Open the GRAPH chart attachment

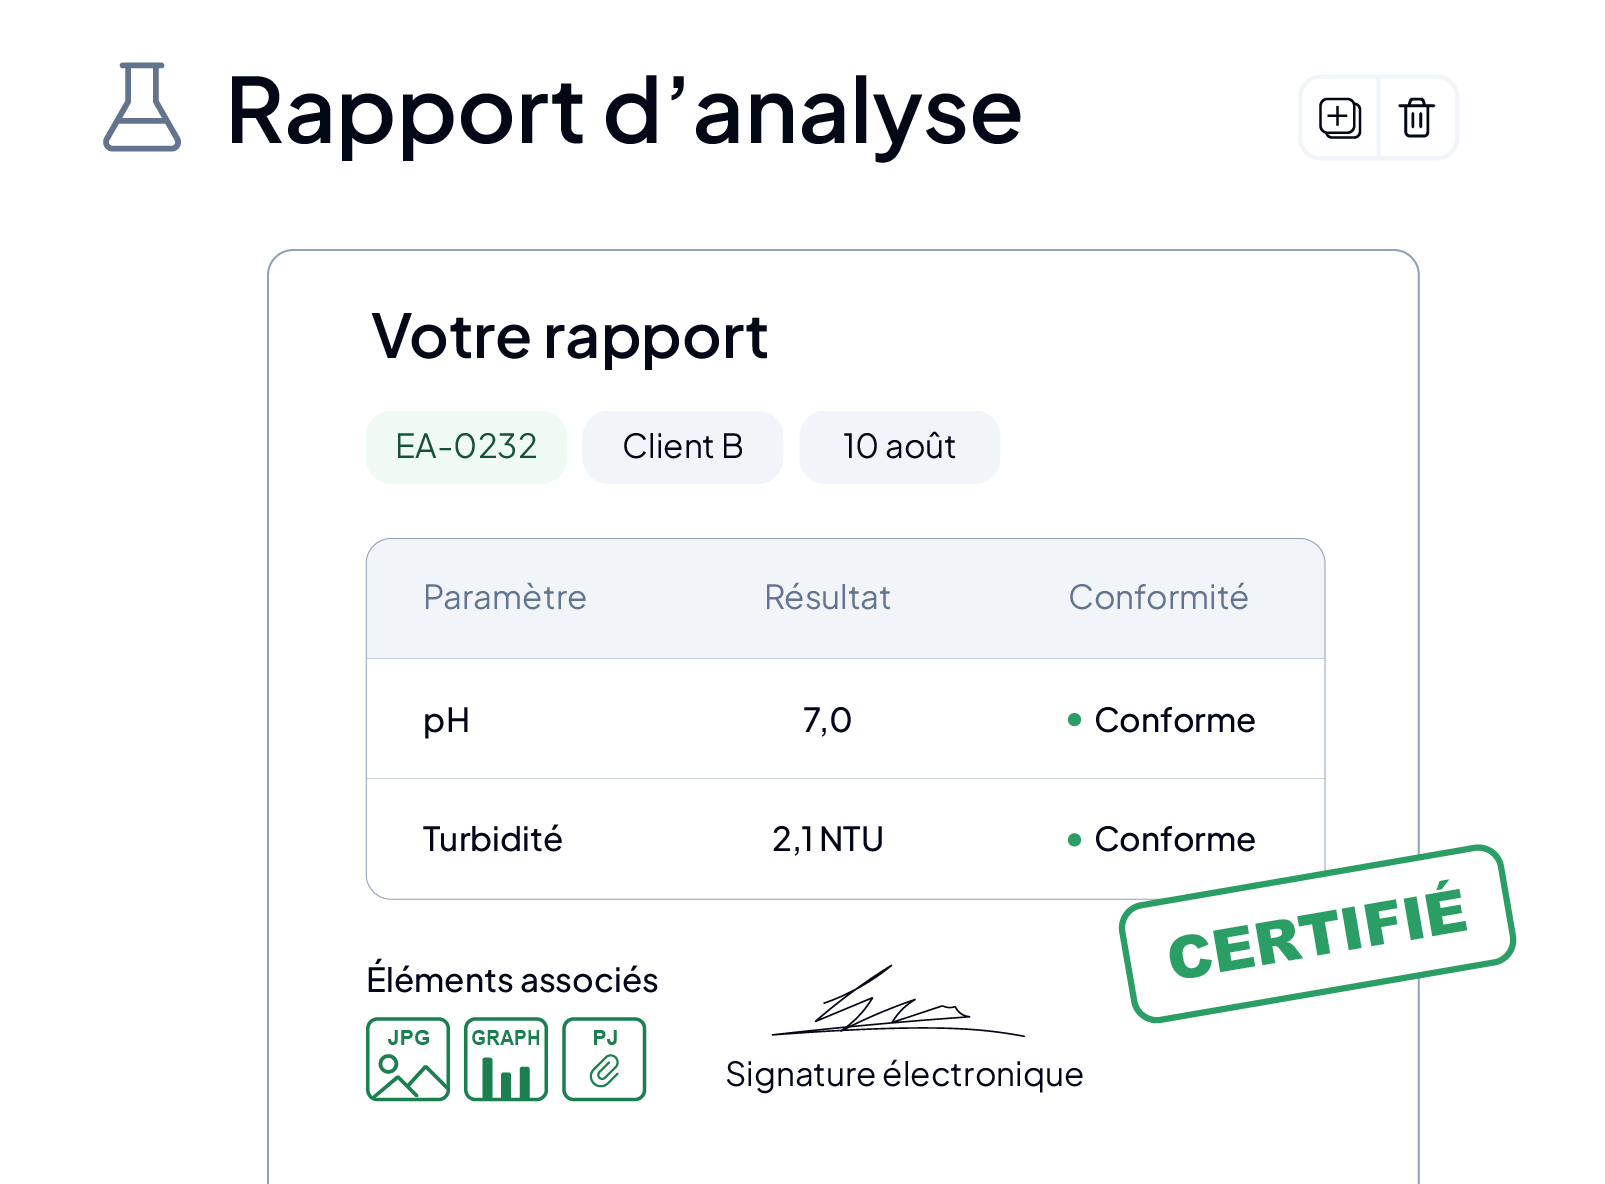pyautogui.click(x=506, y=1059)
